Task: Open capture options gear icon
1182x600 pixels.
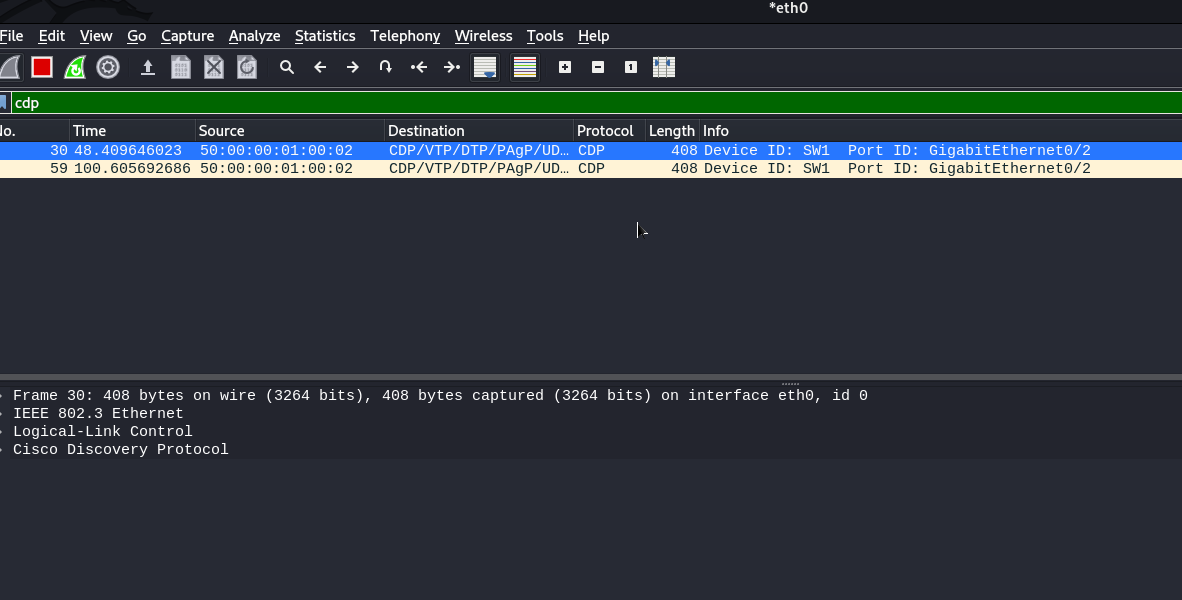Action: (x=108, y=67)
